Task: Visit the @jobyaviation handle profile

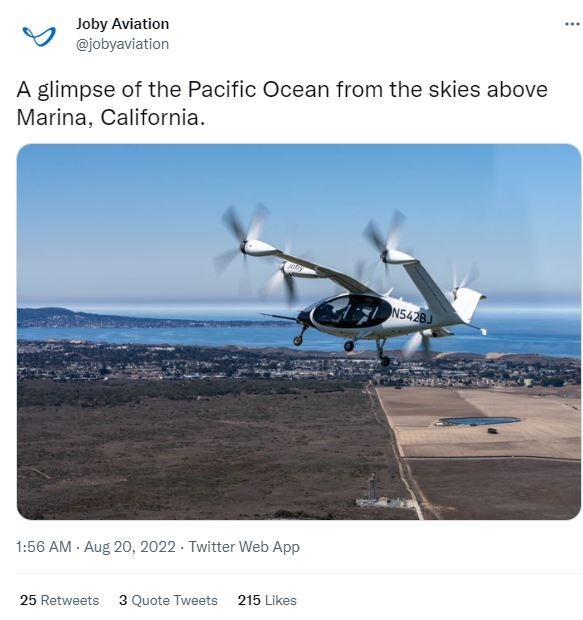Action: [122, 44]
